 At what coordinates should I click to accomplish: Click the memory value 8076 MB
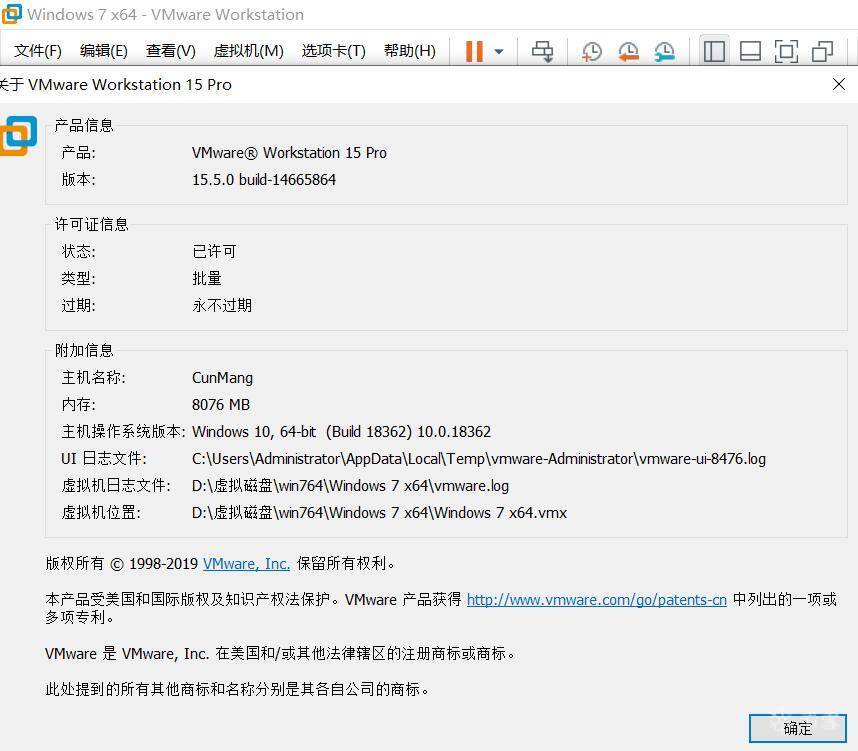point(221,405)
